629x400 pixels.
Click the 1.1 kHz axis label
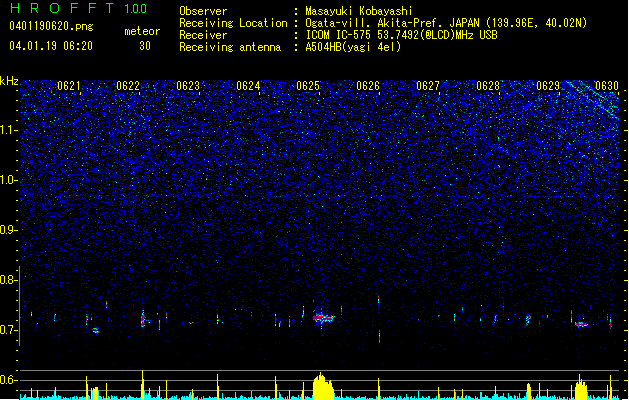coord(8,130)
